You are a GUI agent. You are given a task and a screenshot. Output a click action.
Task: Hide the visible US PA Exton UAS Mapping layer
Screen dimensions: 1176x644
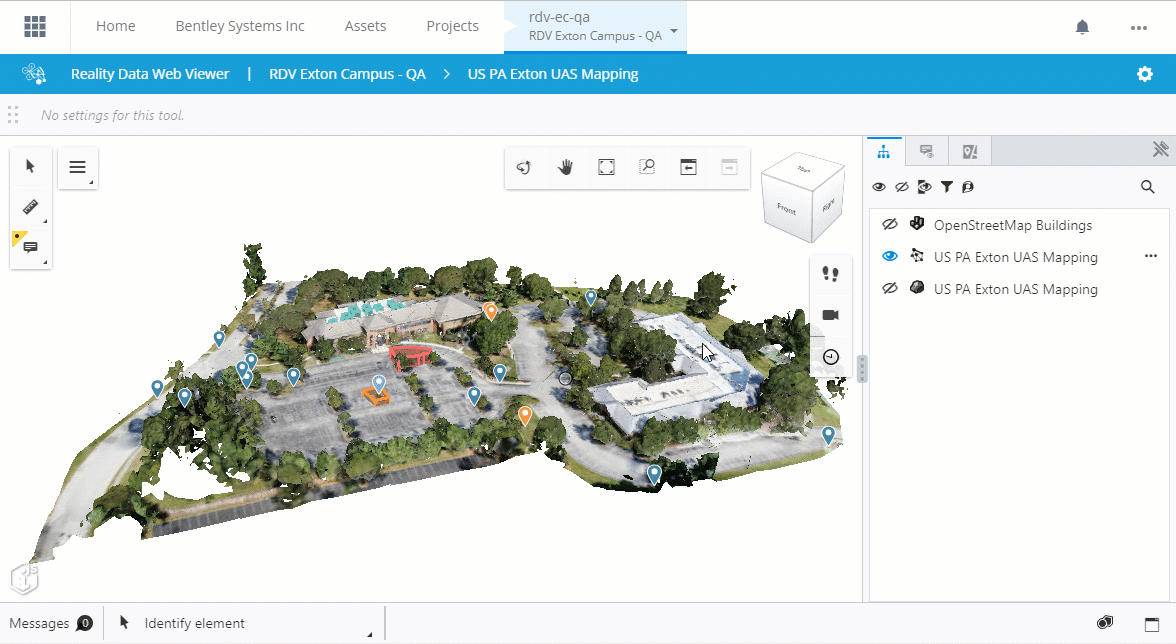tap(890, 256)
